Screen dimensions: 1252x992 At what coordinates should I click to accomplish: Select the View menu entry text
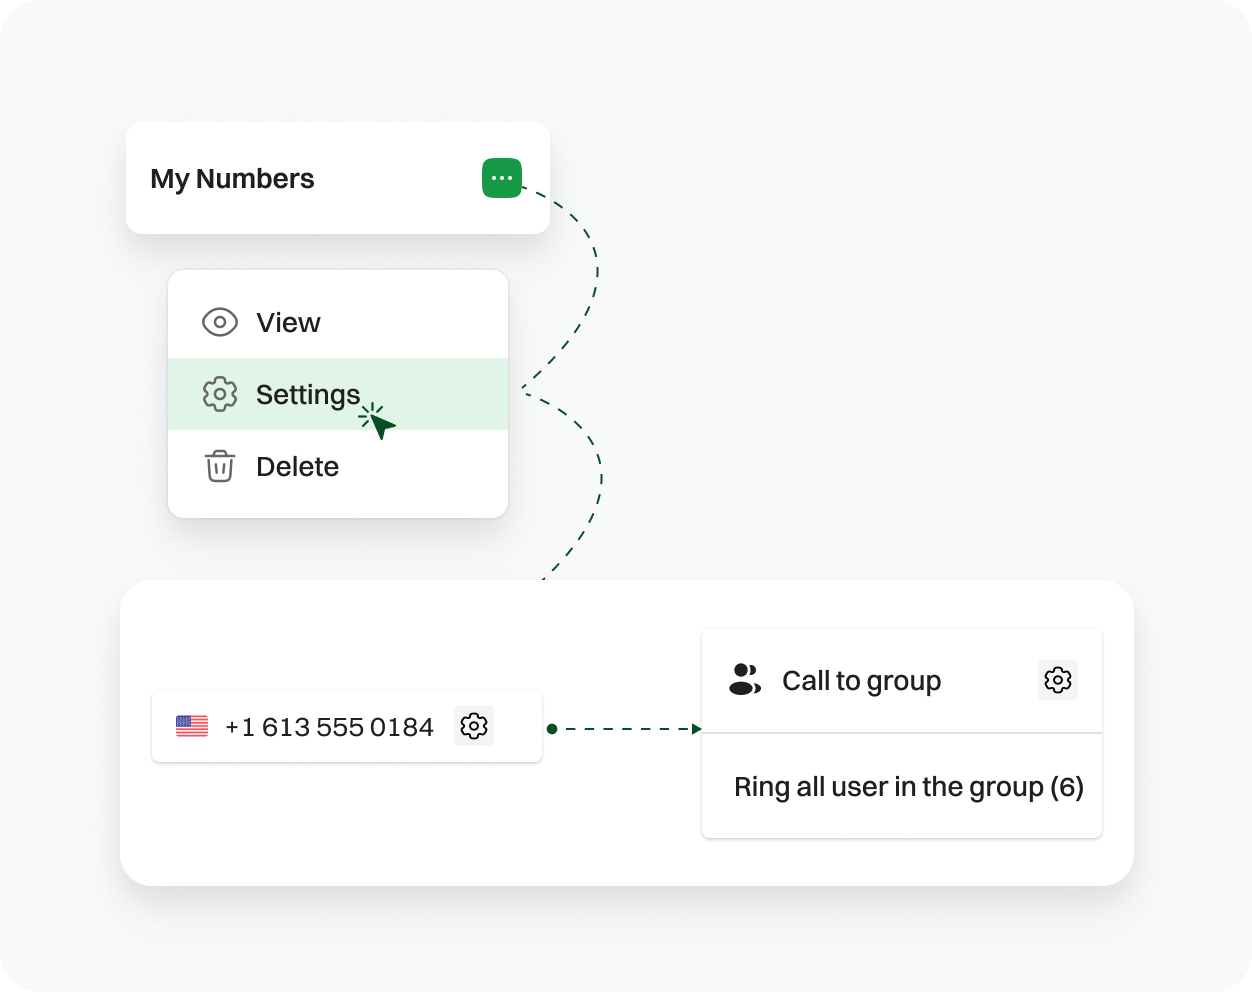coord(288,322)
